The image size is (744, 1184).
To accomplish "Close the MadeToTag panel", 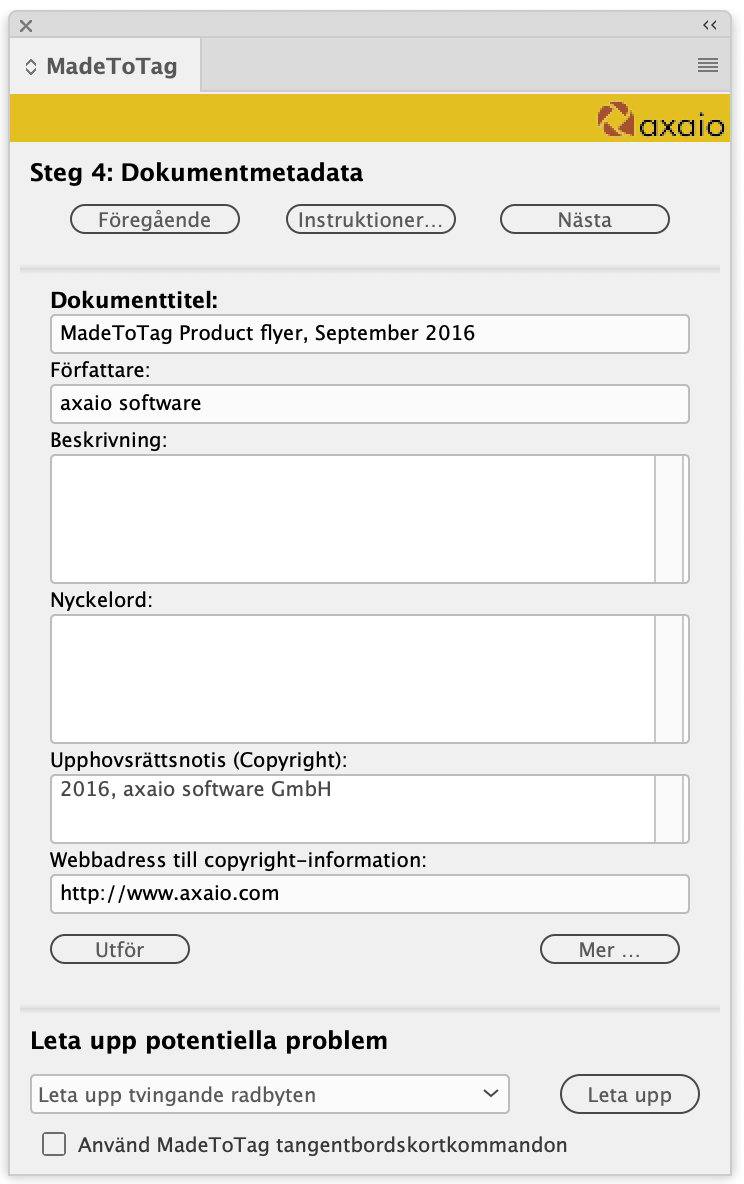I will (26, 26).
